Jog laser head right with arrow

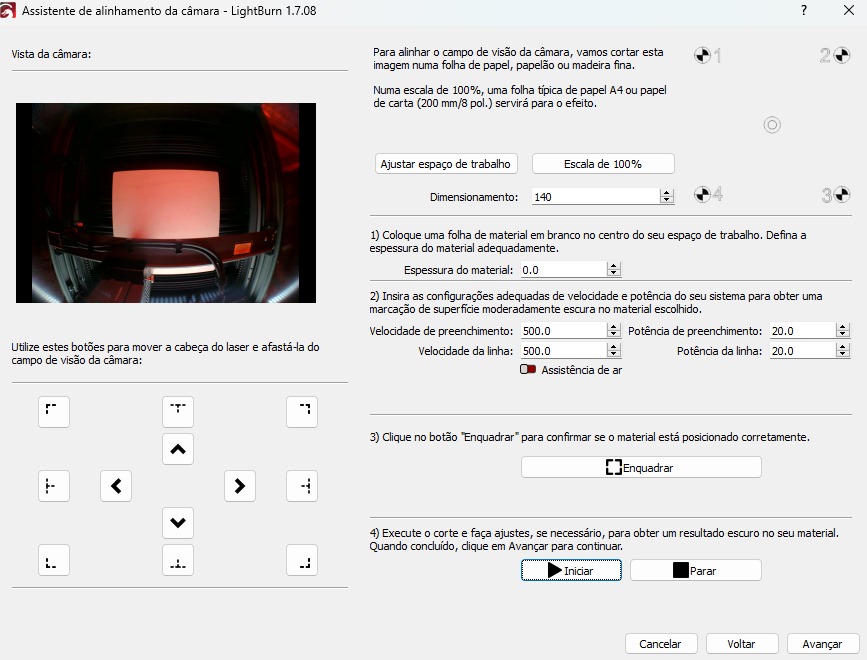click(x=240, y=486)
